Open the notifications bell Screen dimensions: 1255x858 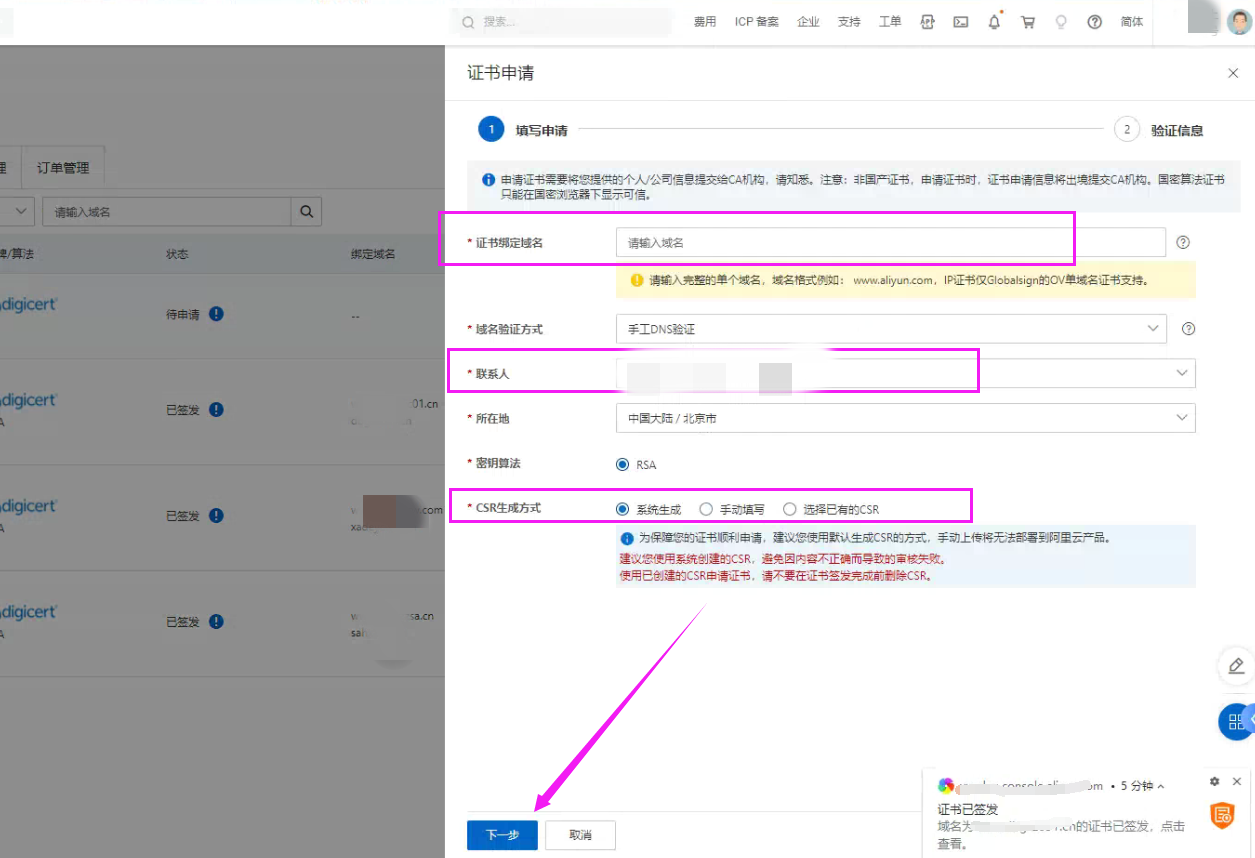tap(994, 22)
